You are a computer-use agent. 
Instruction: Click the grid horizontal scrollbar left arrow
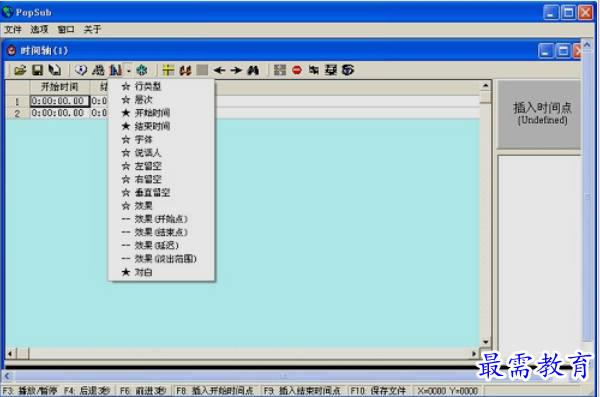[x=10, y=353]
